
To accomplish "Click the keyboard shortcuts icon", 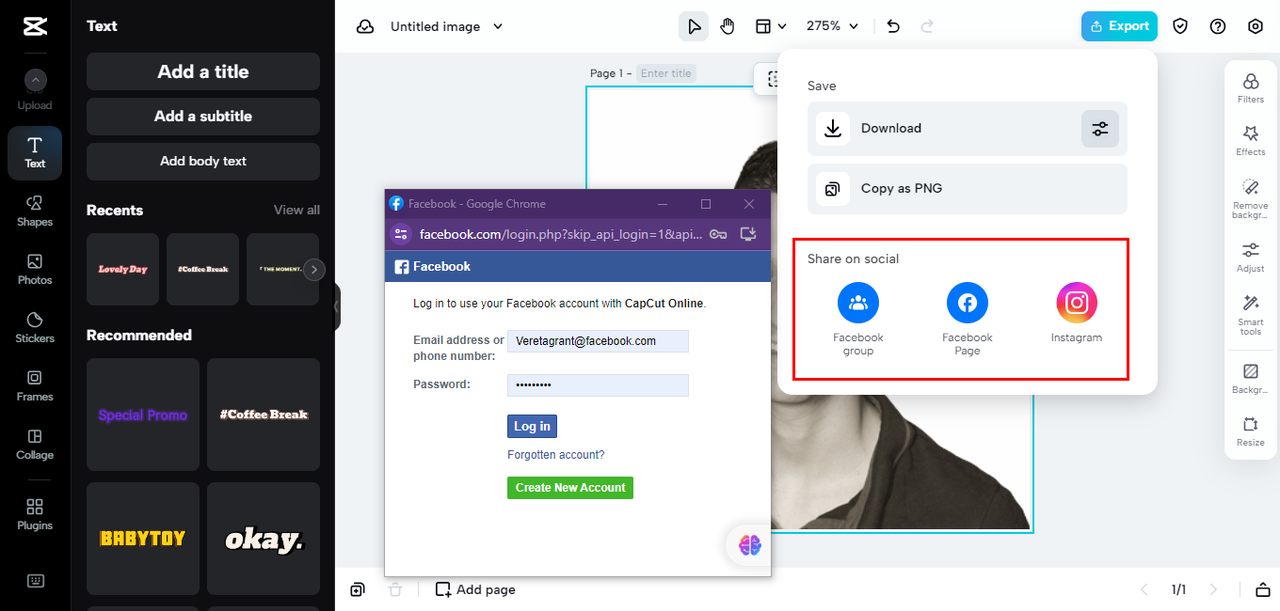I will point(35,581).
